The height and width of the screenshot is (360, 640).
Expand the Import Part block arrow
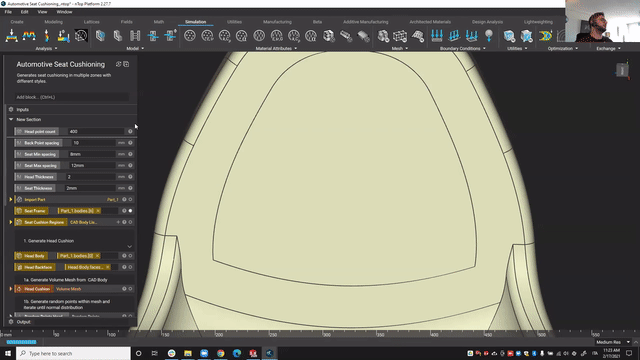tap(11, 200)
